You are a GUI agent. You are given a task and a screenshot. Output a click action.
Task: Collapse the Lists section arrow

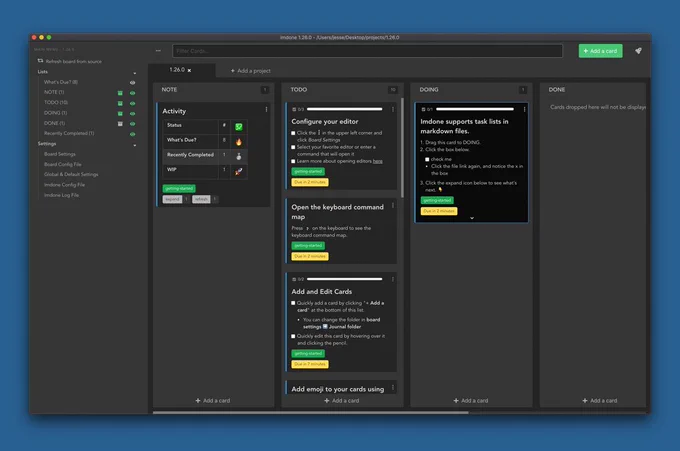[134, 73]
